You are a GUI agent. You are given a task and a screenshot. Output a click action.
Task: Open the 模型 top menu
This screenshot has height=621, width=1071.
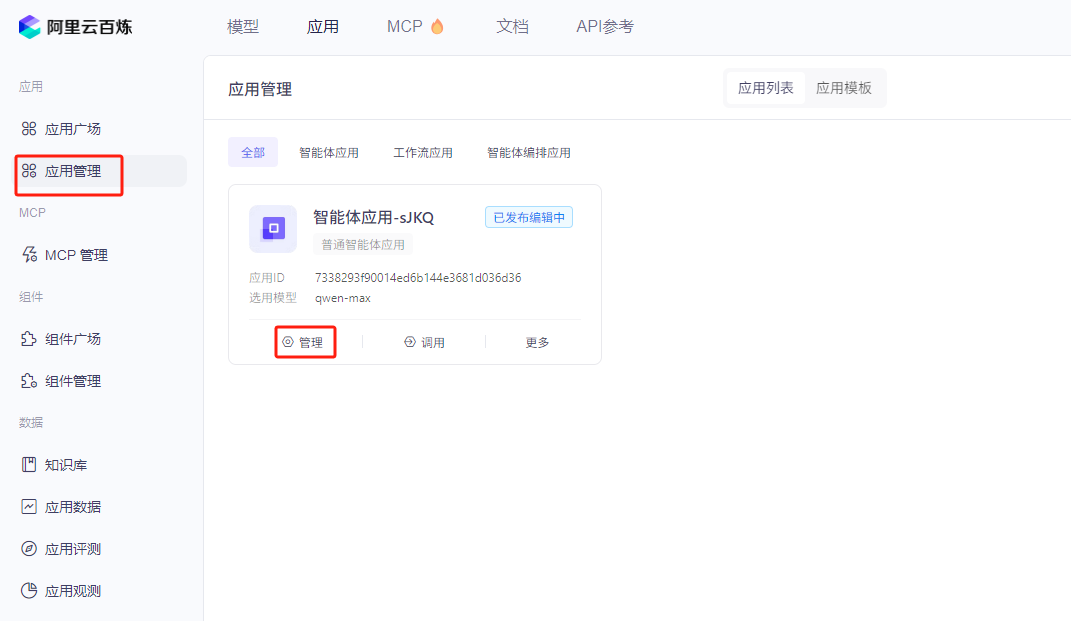pos(243,27)
